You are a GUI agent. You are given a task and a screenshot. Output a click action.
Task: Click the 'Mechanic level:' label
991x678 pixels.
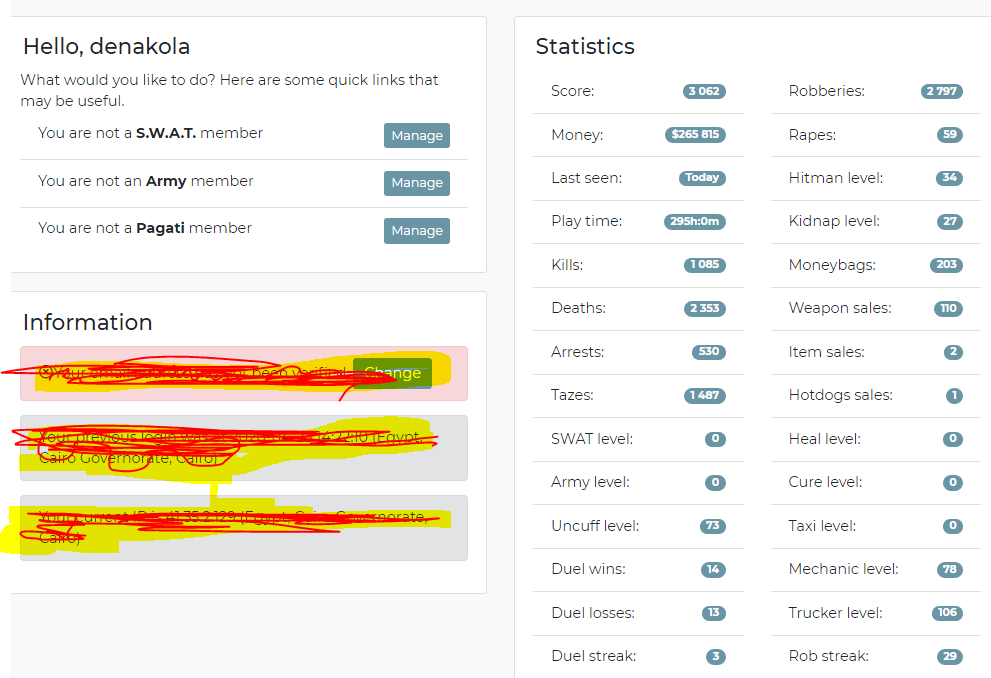point(843,569)
